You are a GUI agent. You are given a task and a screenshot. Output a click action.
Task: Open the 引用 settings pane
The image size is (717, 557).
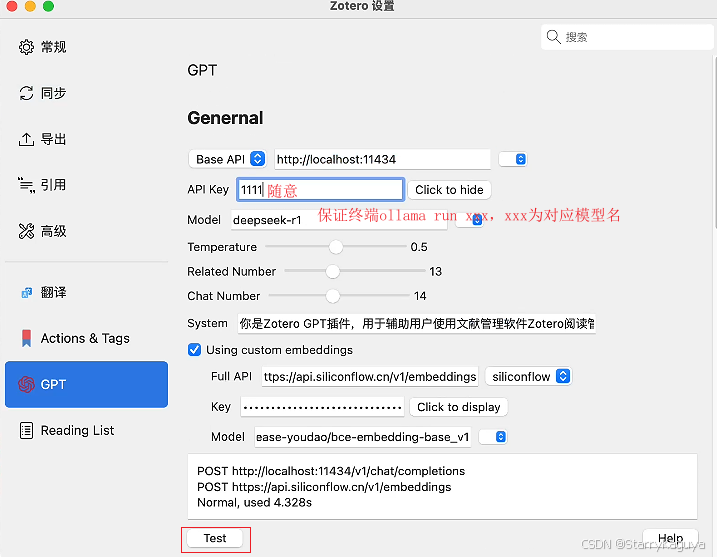coord(86,185)
